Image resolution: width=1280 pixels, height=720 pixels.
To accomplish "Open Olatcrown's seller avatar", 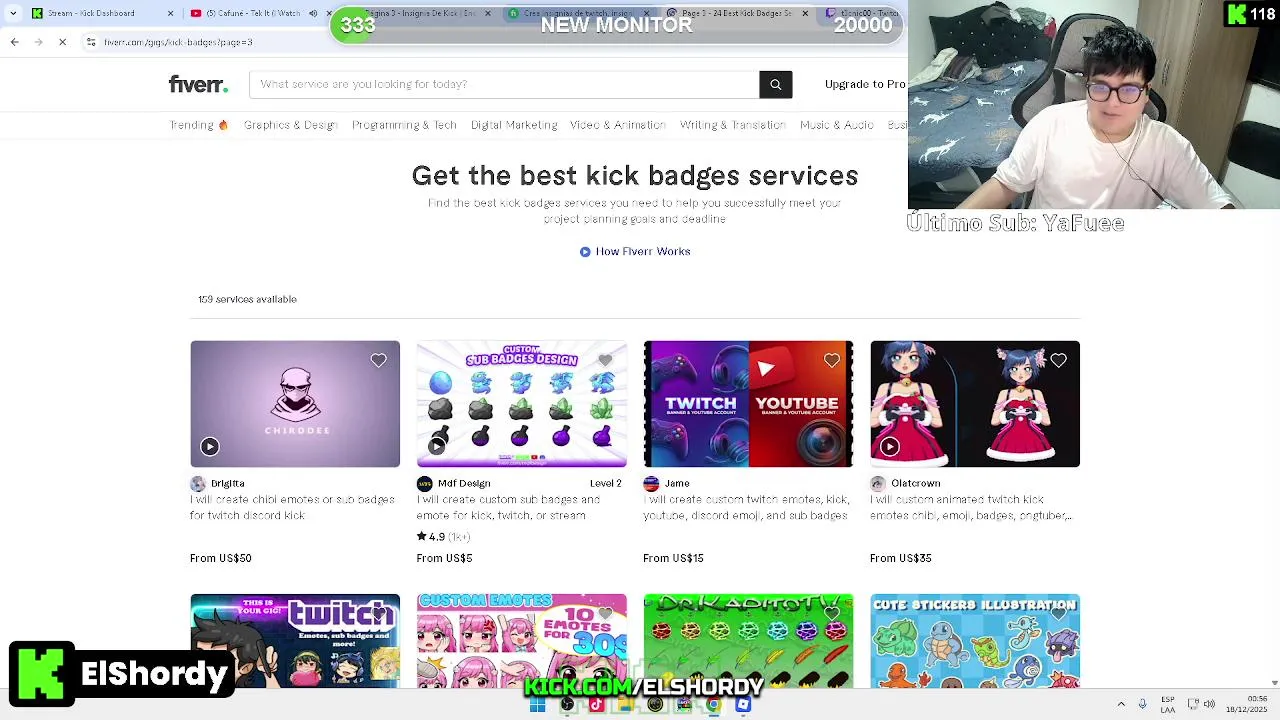I will pyautogui.click(x=878, y=483).
